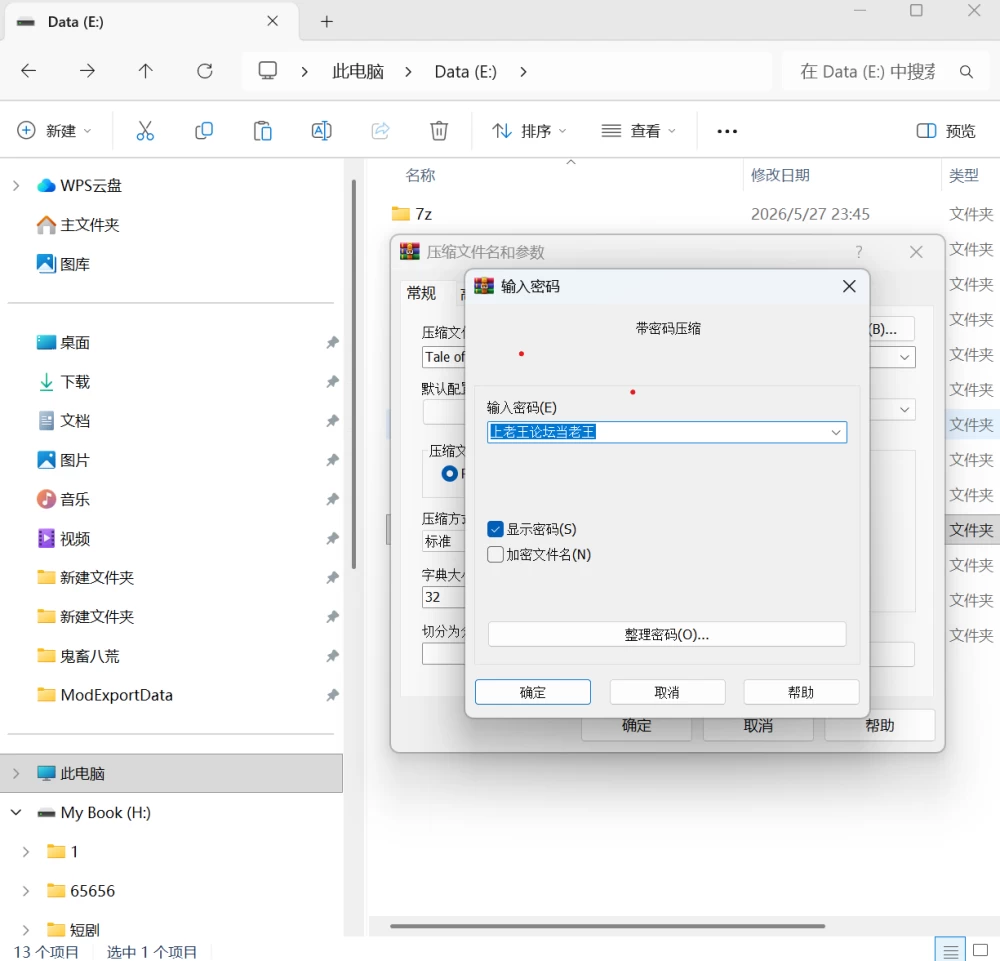Collapse the My Book (H:) node
Screen dimensions: 1000x961
pyautogui.click(x=17, y=812)
